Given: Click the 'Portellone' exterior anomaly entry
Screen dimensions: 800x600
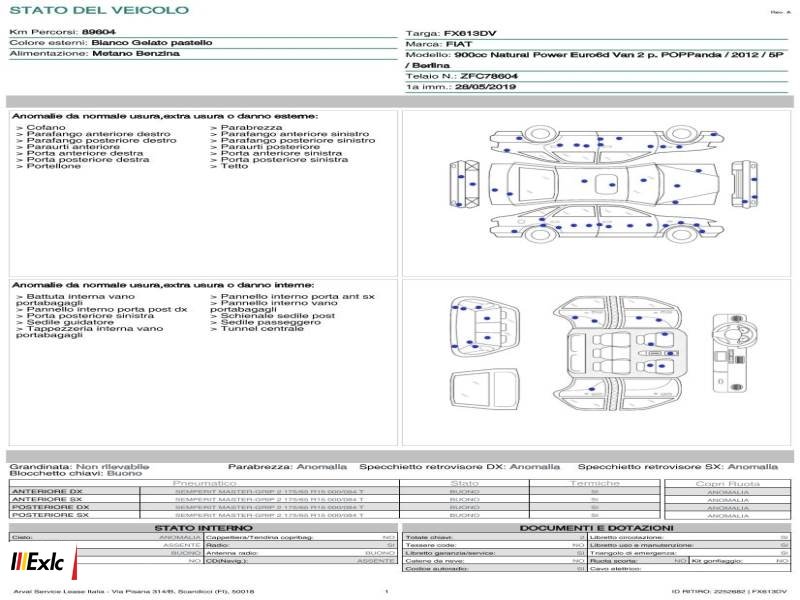Looking at the screenshot, I should click(48, 166).
